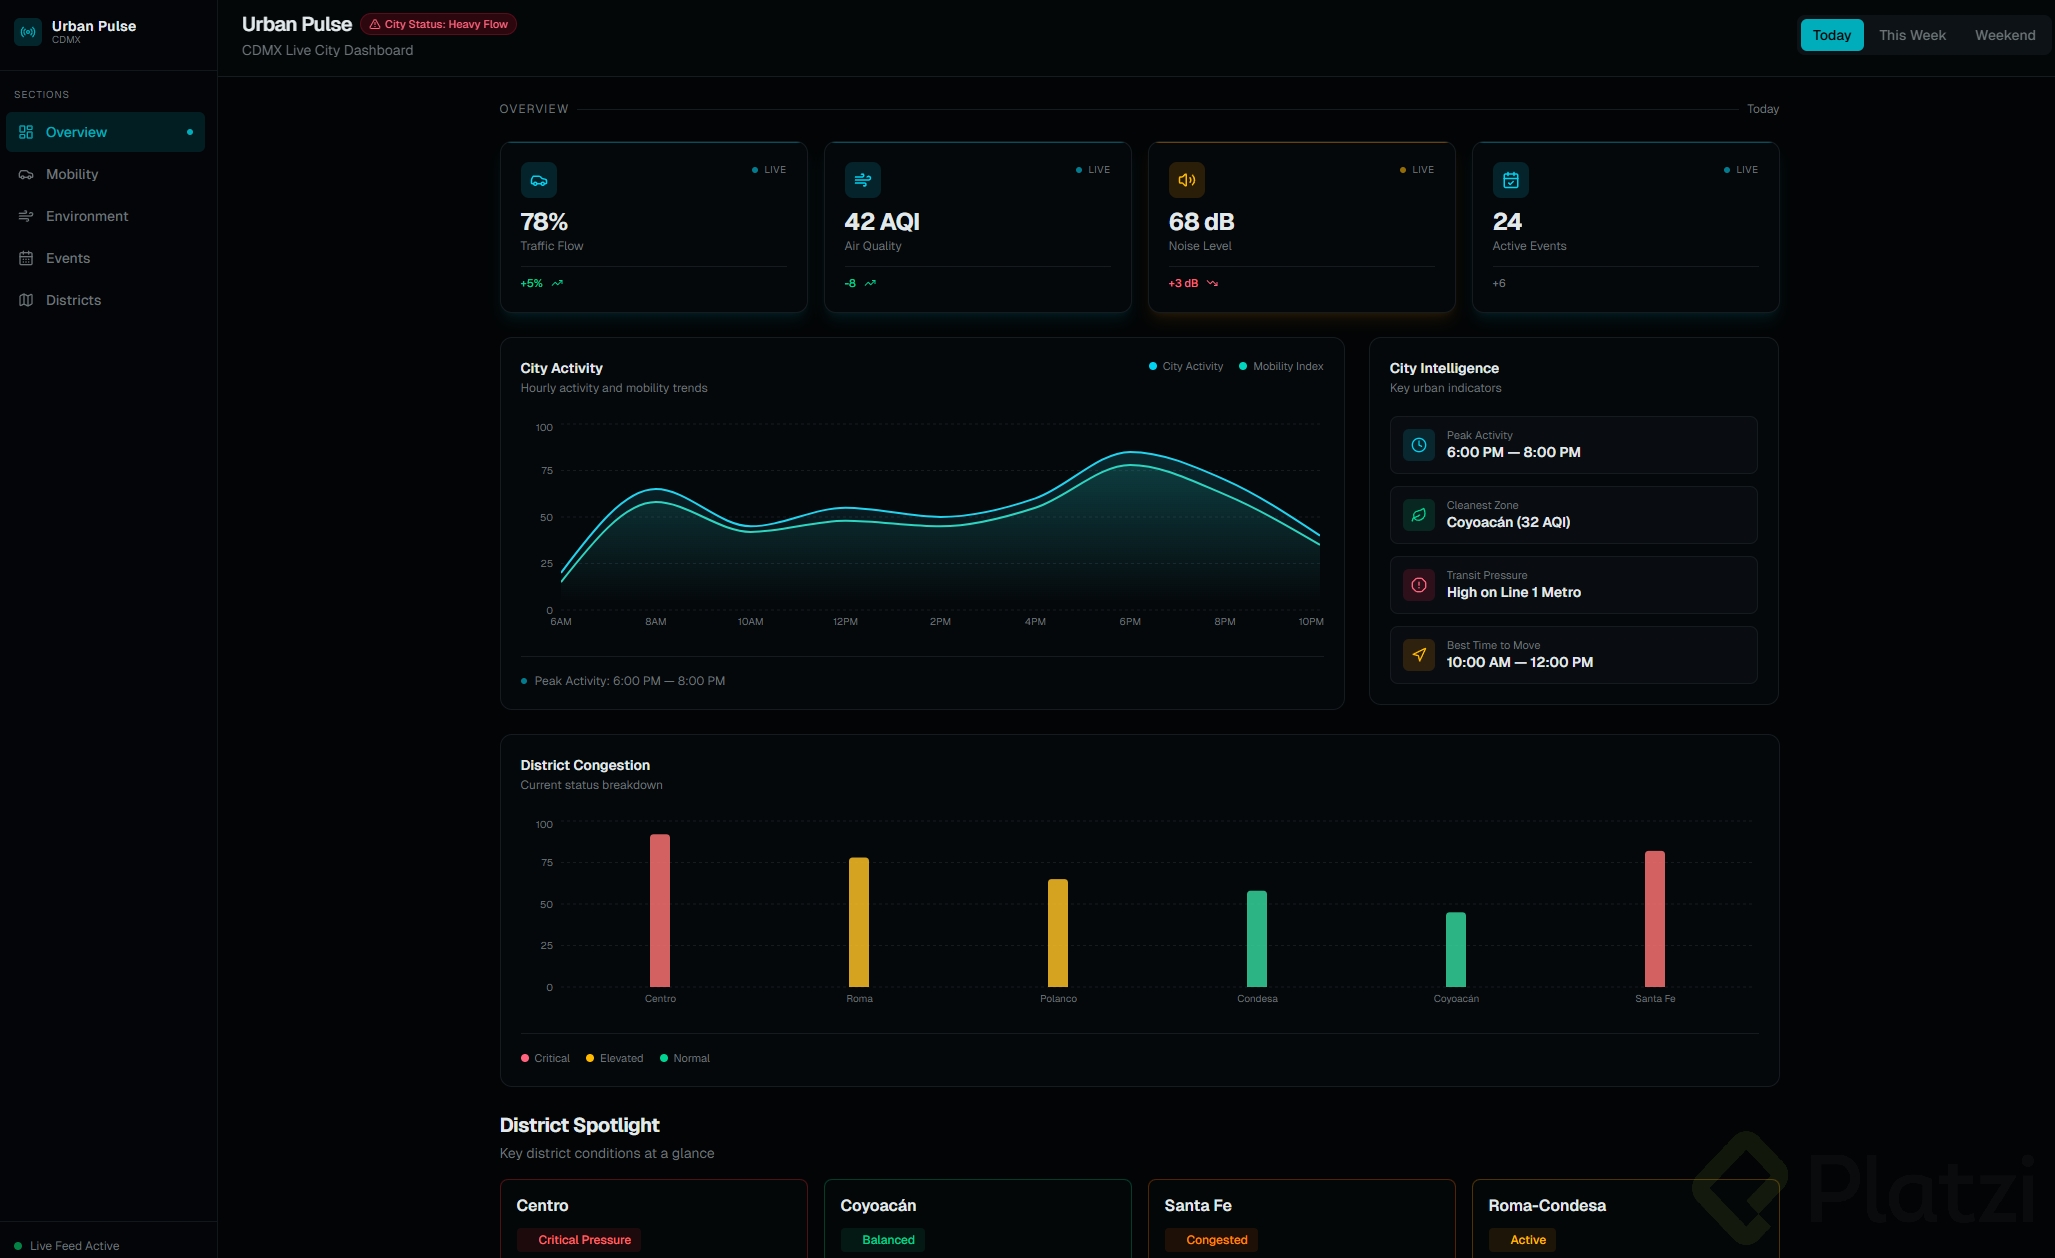Click the Best Time to Move arrow icon
This screenshot has width=2055, height=1258.
click(1418, 655)
